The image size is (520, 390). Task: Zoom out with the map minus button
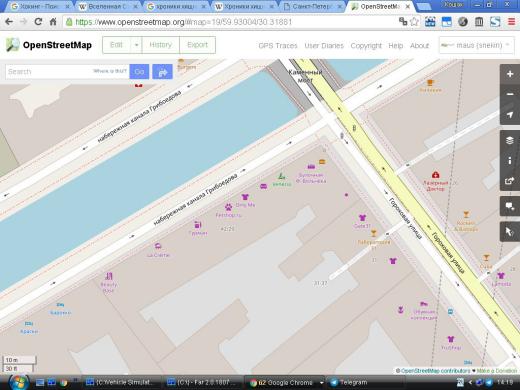pyautogui.click(x=510, y=94)
